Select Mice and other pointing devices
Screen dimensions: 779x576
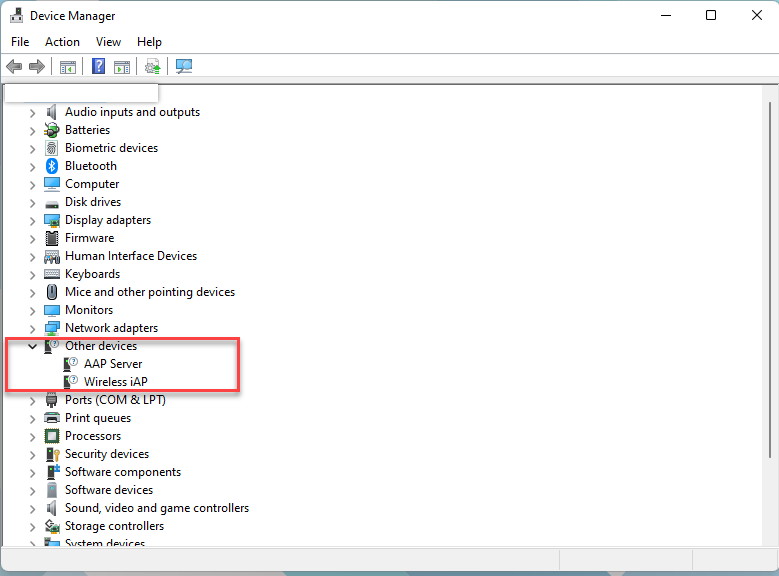150,292
